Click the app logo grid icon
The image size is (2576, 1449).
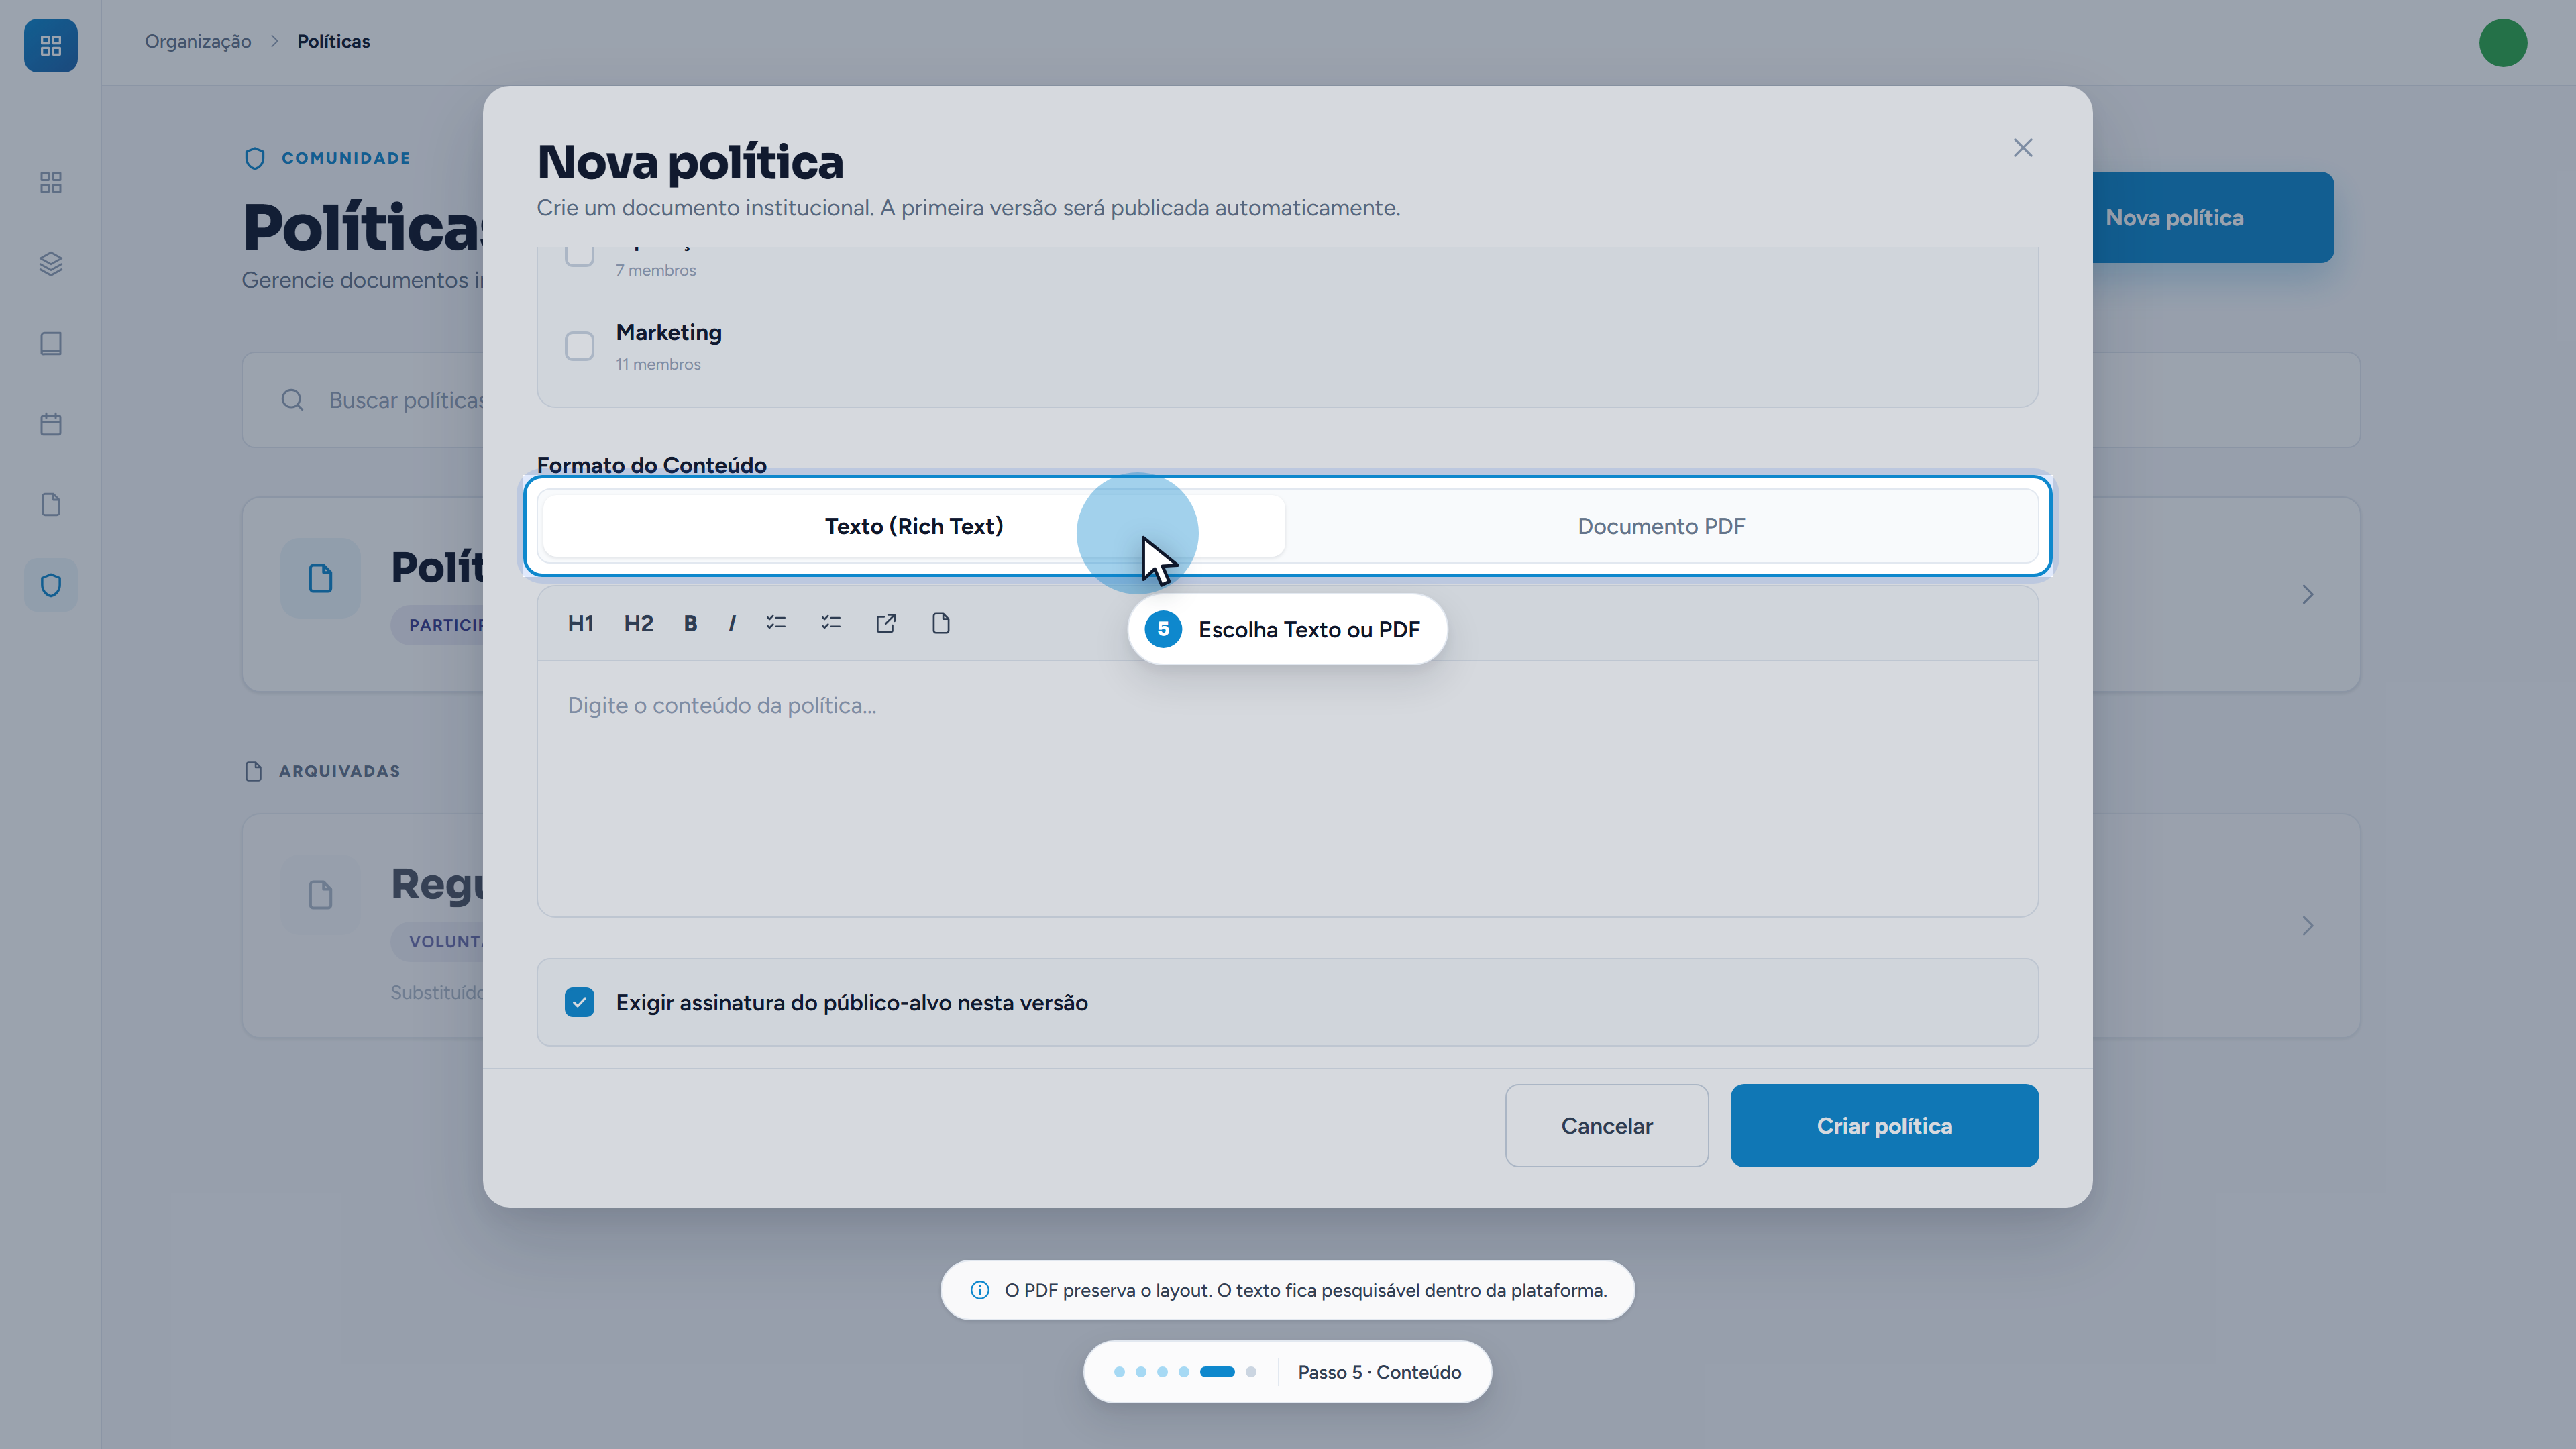coord(50,45)
